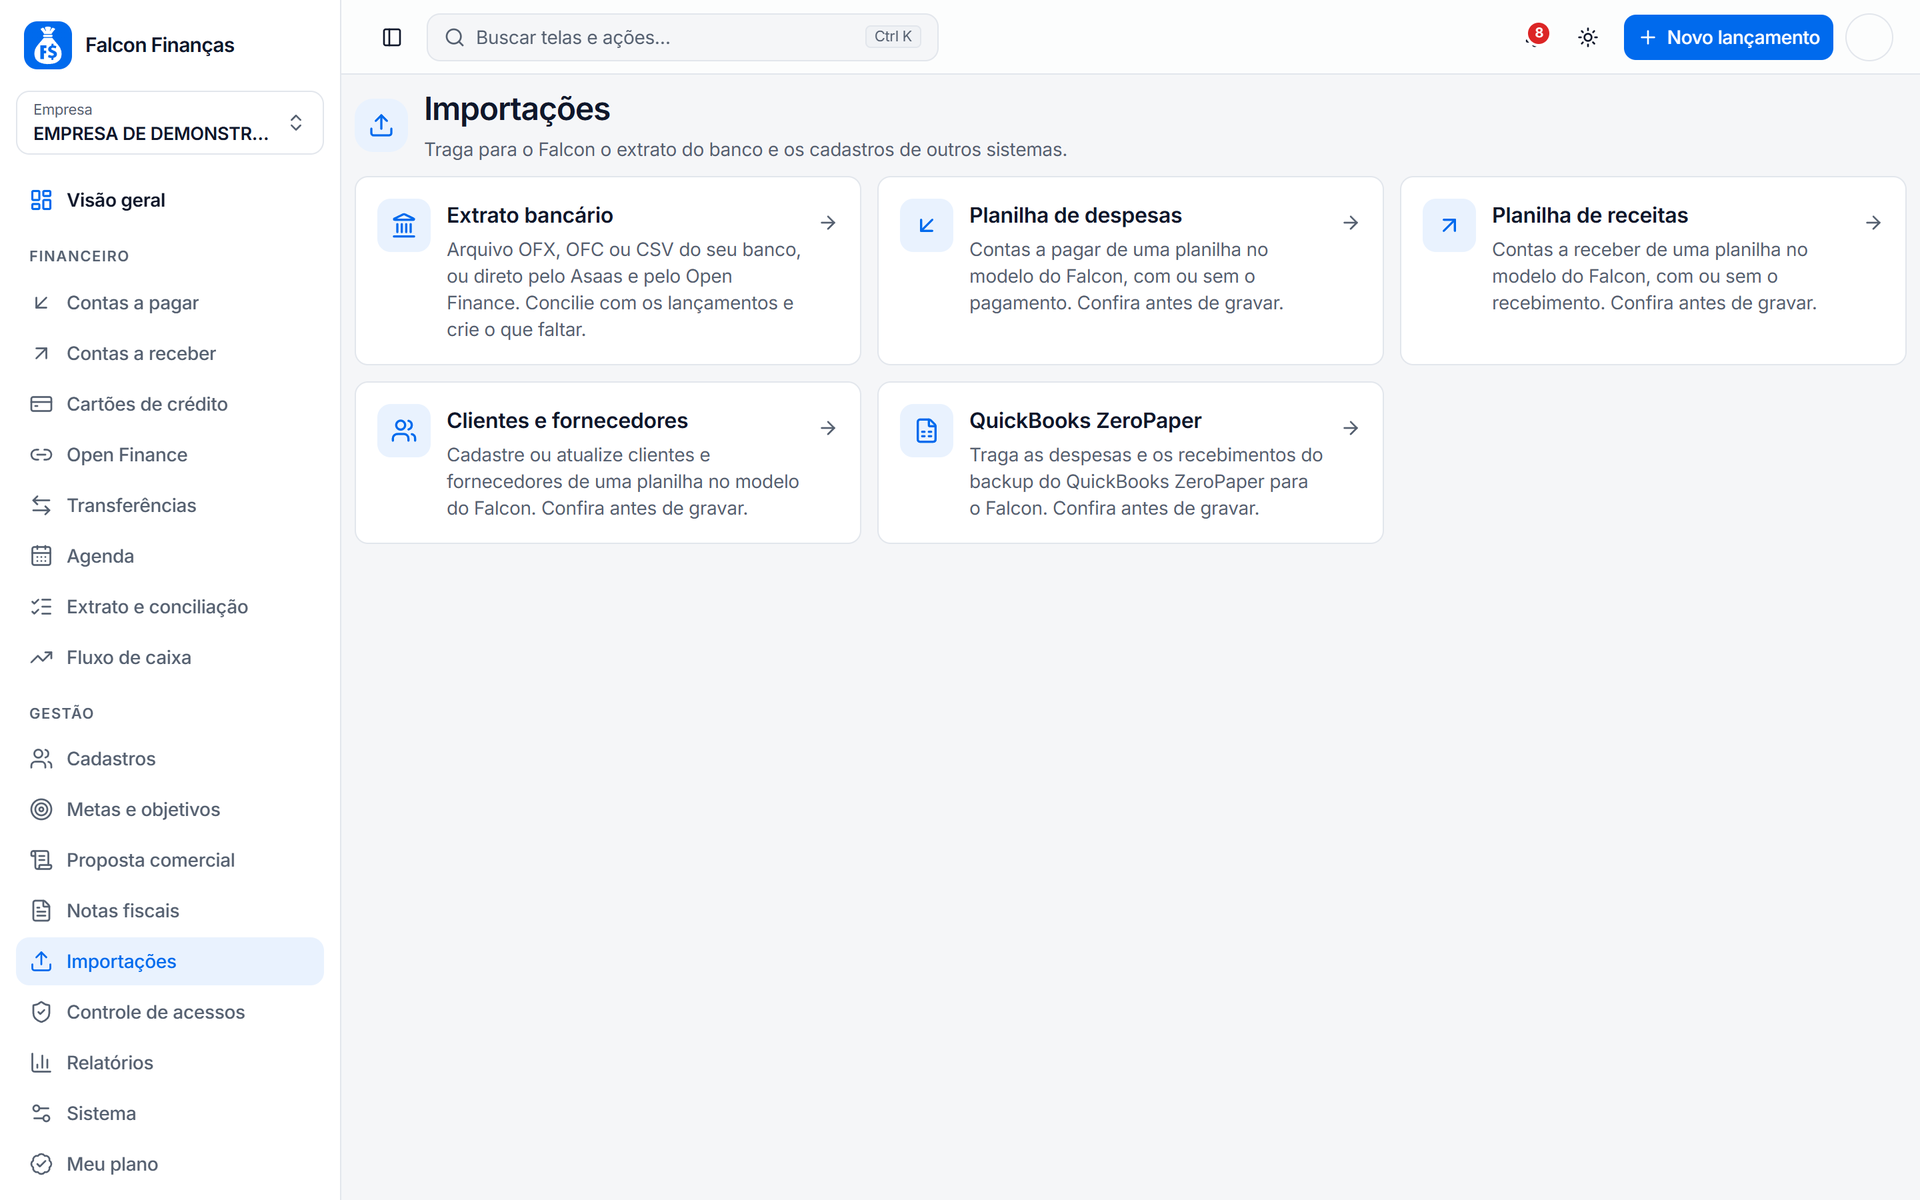Focus the Buscar telas e ações search field
1920x1200 pixels.
pyautogui.click(x=682, y=37)
